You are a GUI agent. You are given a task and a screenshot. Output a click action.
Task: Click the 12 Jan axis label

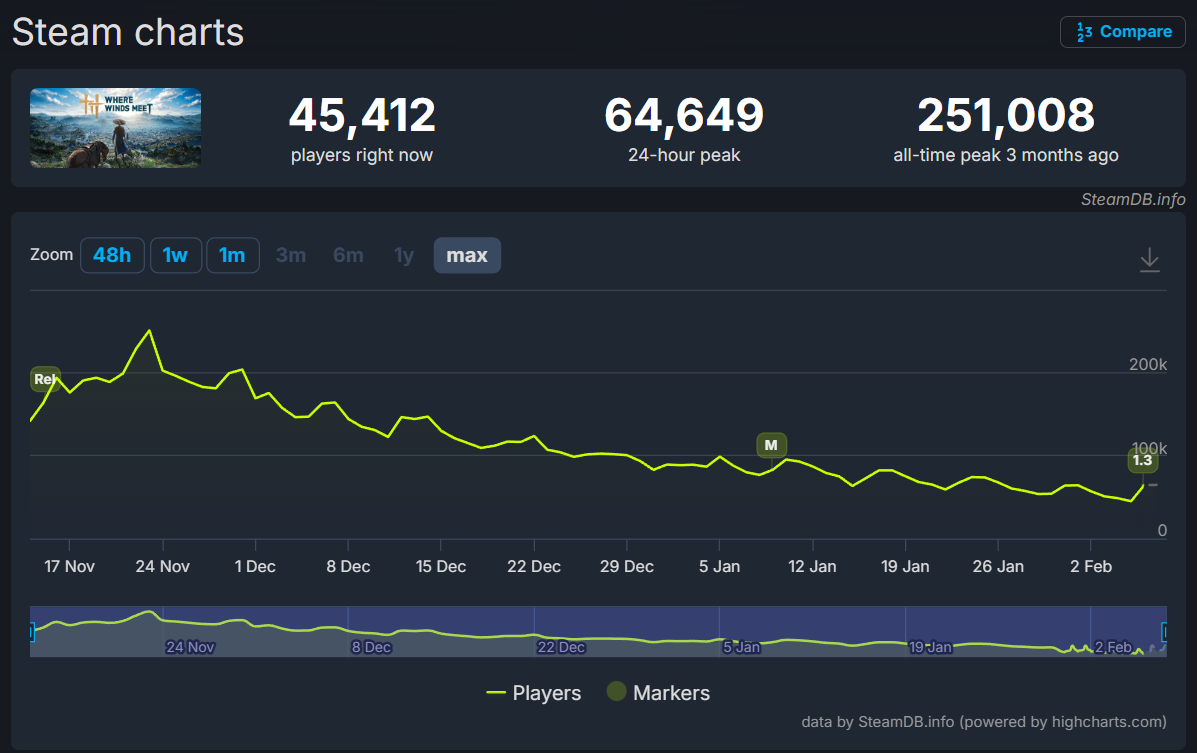point(812,567)
